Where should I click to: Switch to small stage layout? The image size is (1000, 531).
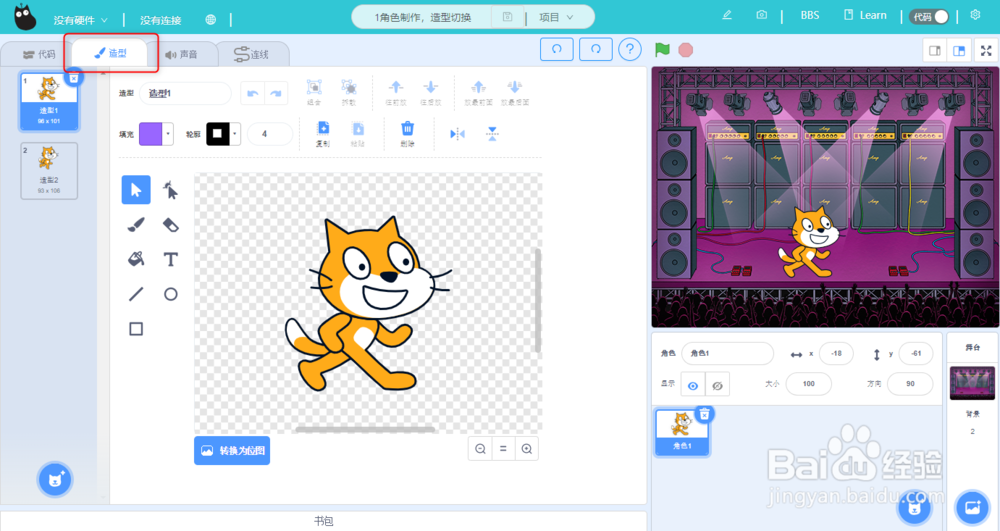(x=935, y=51)
